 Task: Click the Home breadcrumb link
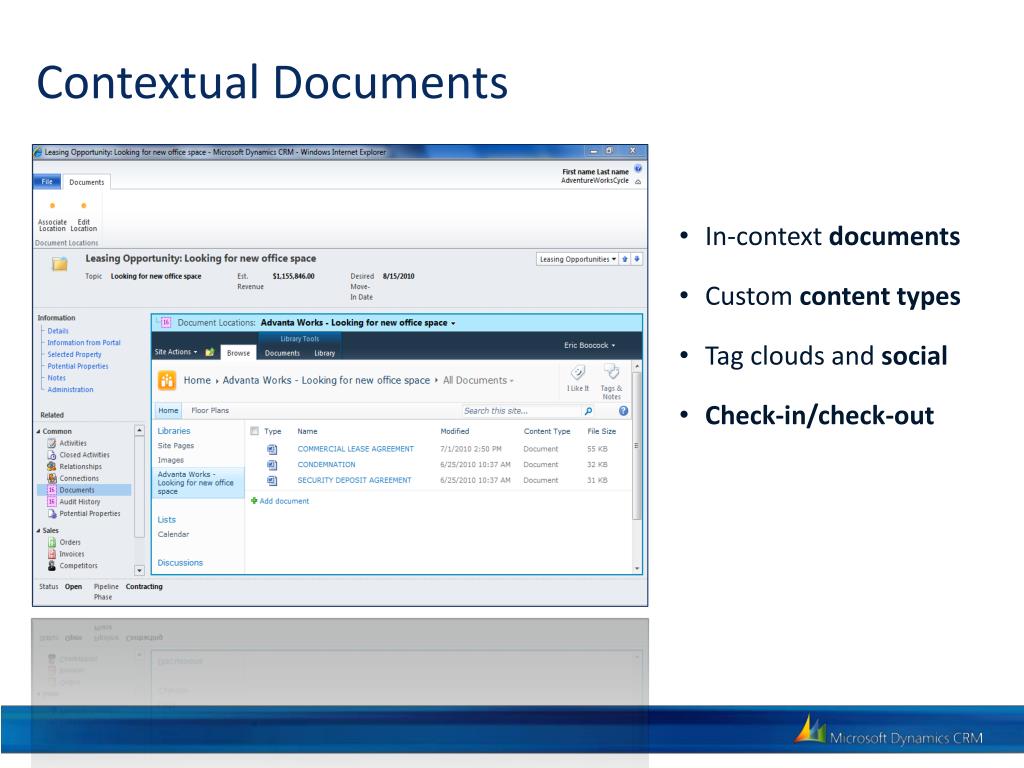click(x=197, y=381)
